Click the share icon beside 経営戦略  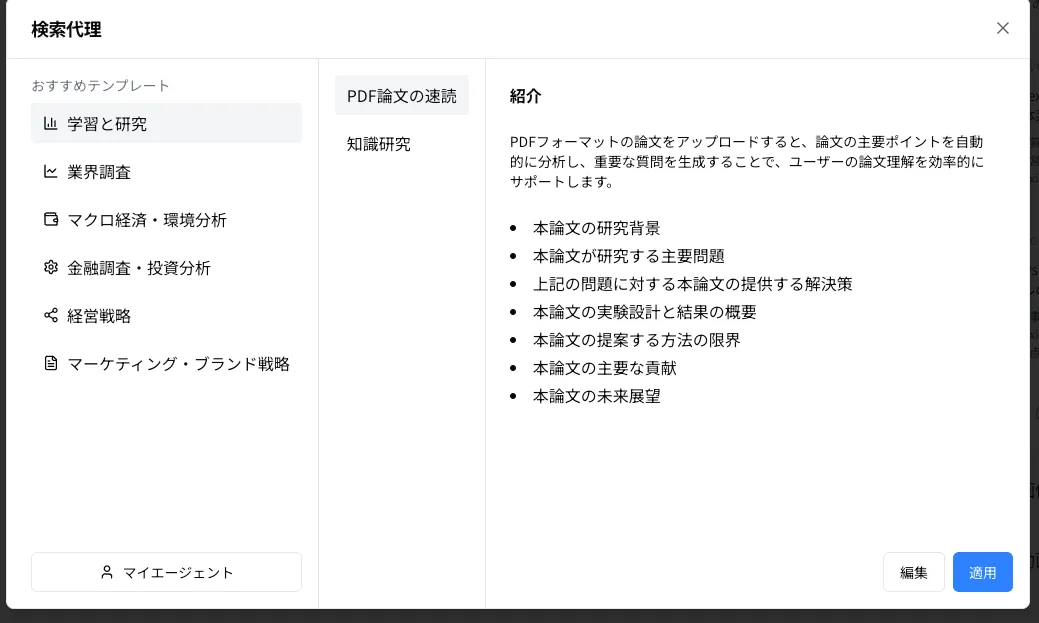pyautogui.click(x=50, y=315)
